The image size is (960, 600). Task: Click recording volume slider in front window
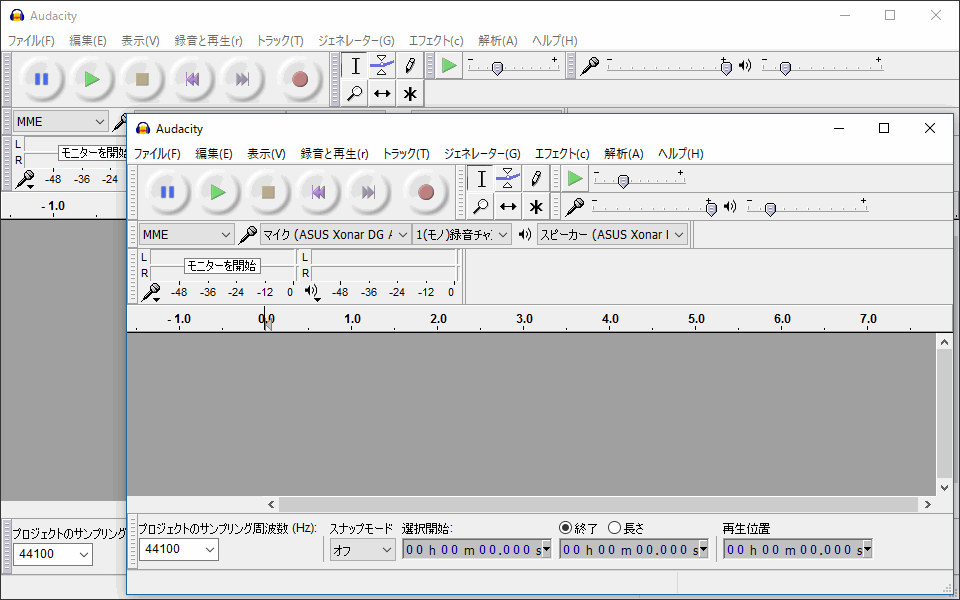click(x=653, y=207)
